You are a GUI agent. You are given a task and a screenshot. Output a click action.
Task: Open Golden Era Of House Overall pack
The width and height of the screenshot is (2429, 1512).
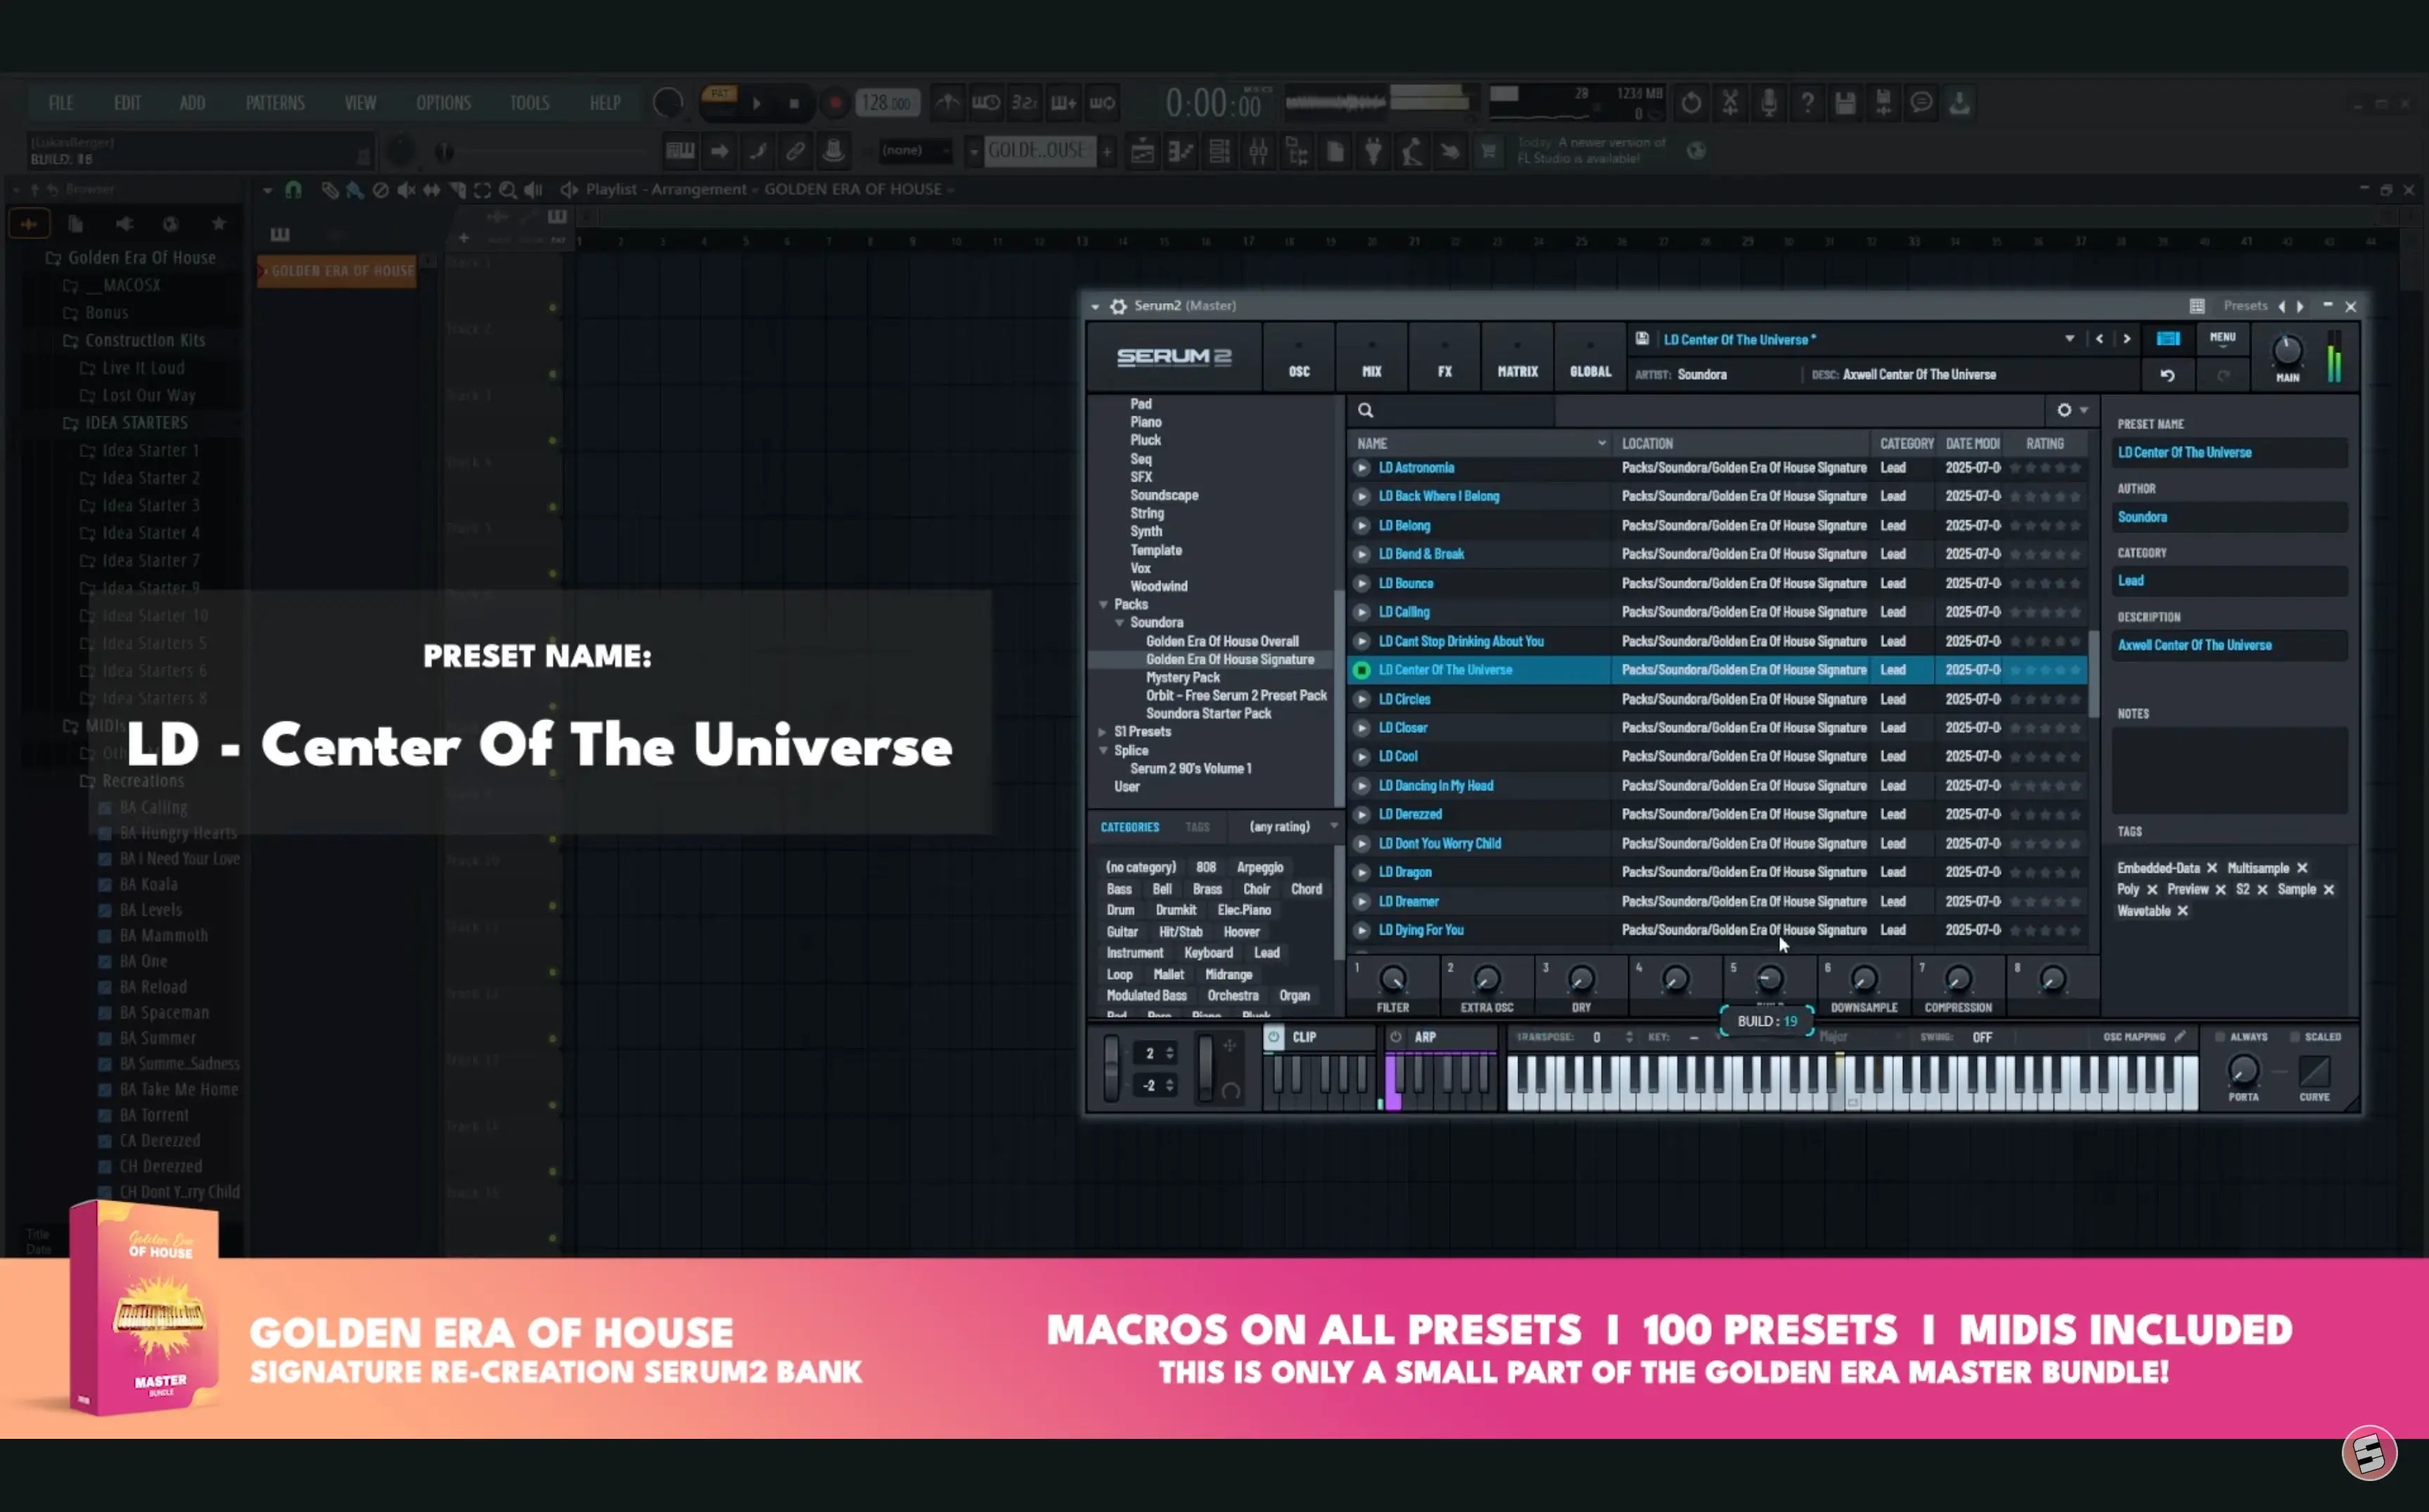(1222, 641)
